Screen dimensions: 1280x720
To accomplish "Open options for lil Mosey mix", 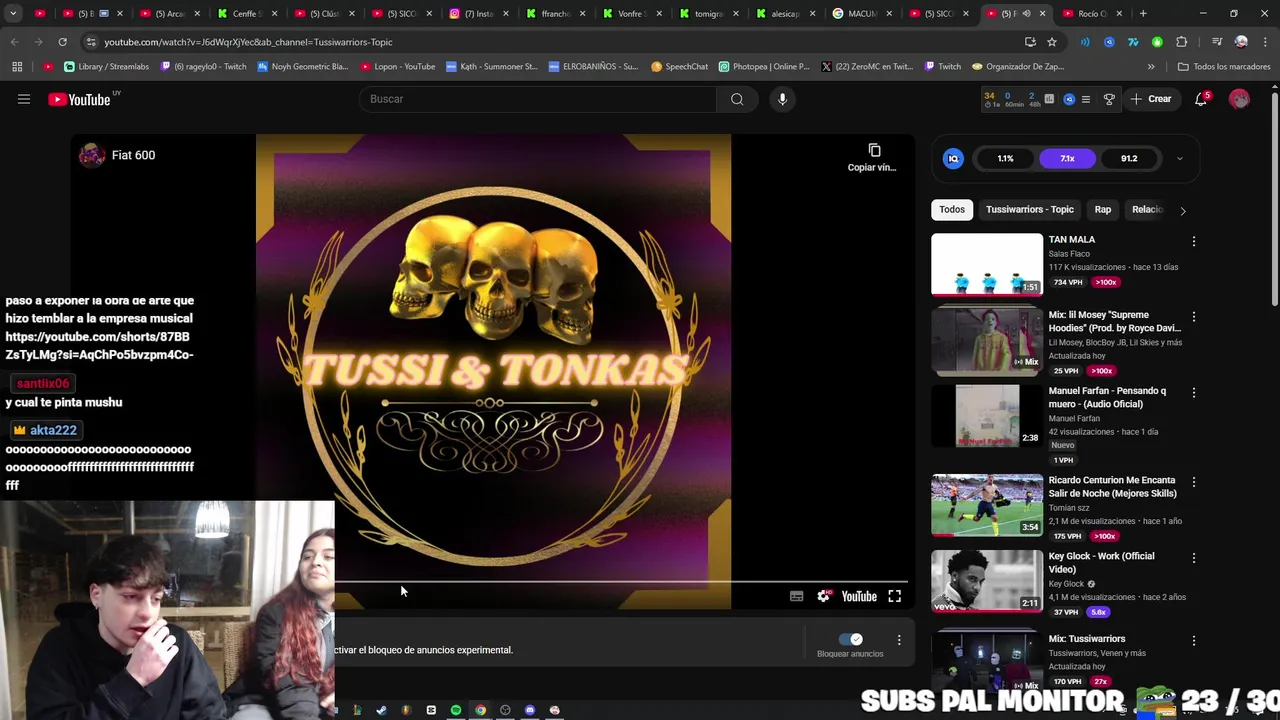I will point(1193,317).
